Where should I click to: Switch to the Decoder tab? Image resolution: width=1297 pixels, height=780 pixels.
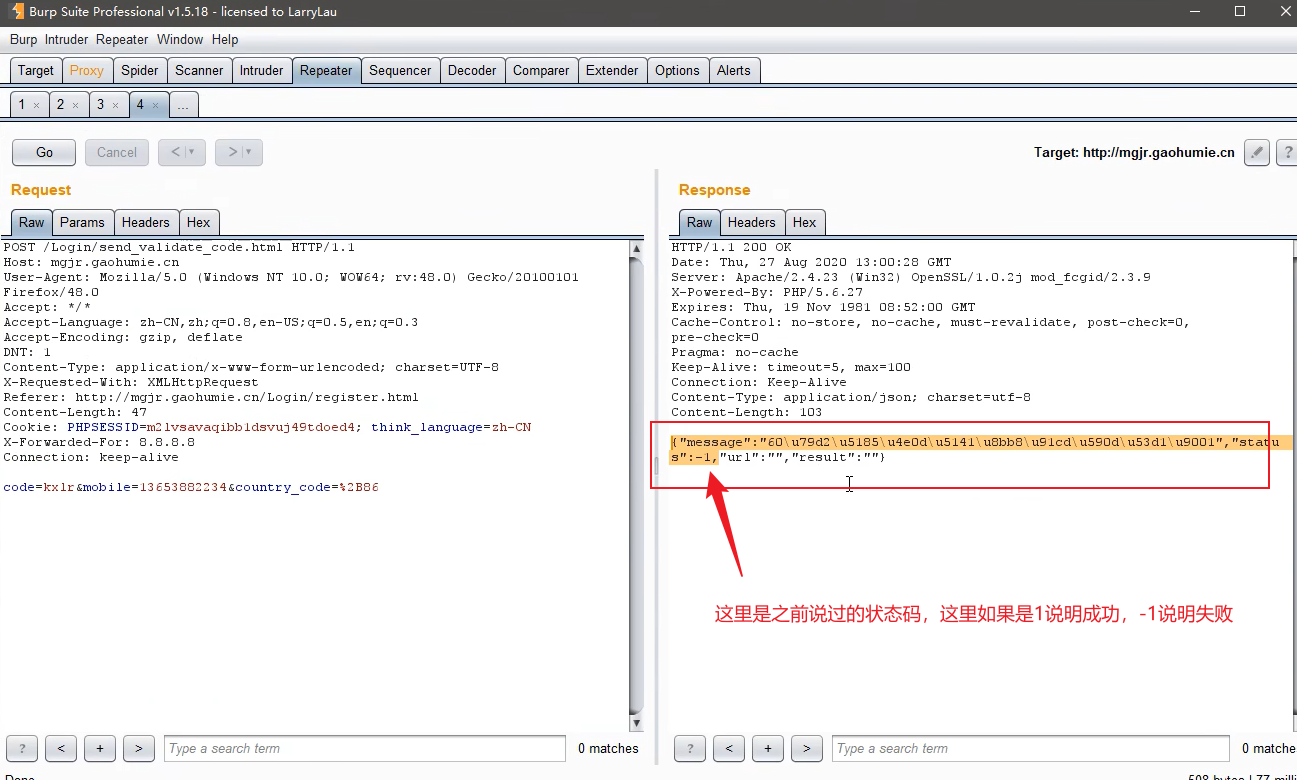472,70
